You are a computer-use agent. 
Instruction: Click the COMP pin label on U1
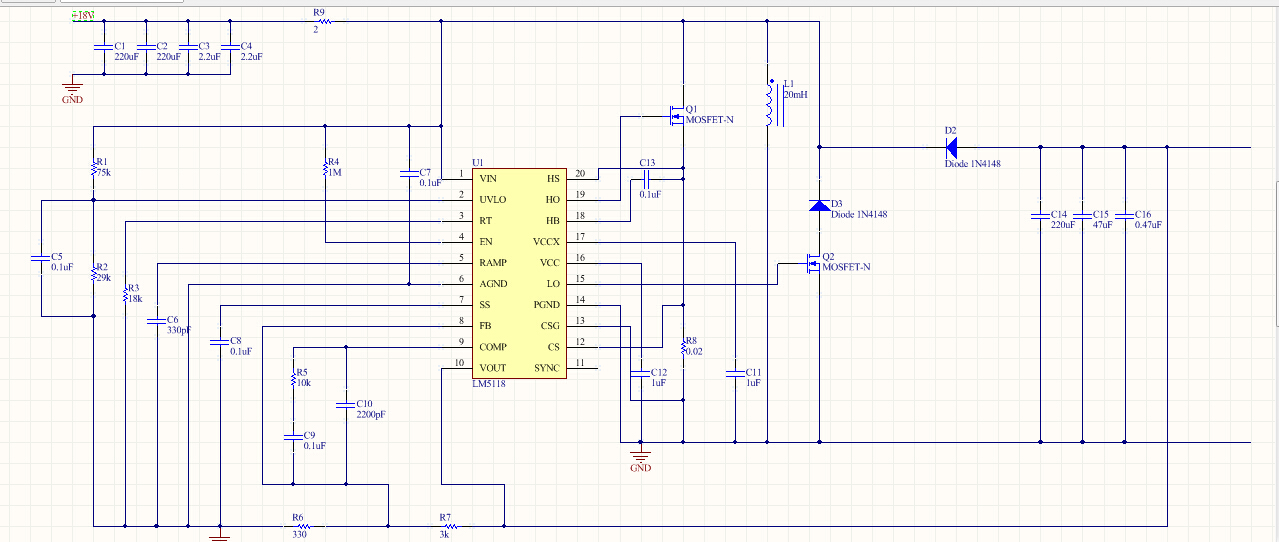(x=493, y=347)
